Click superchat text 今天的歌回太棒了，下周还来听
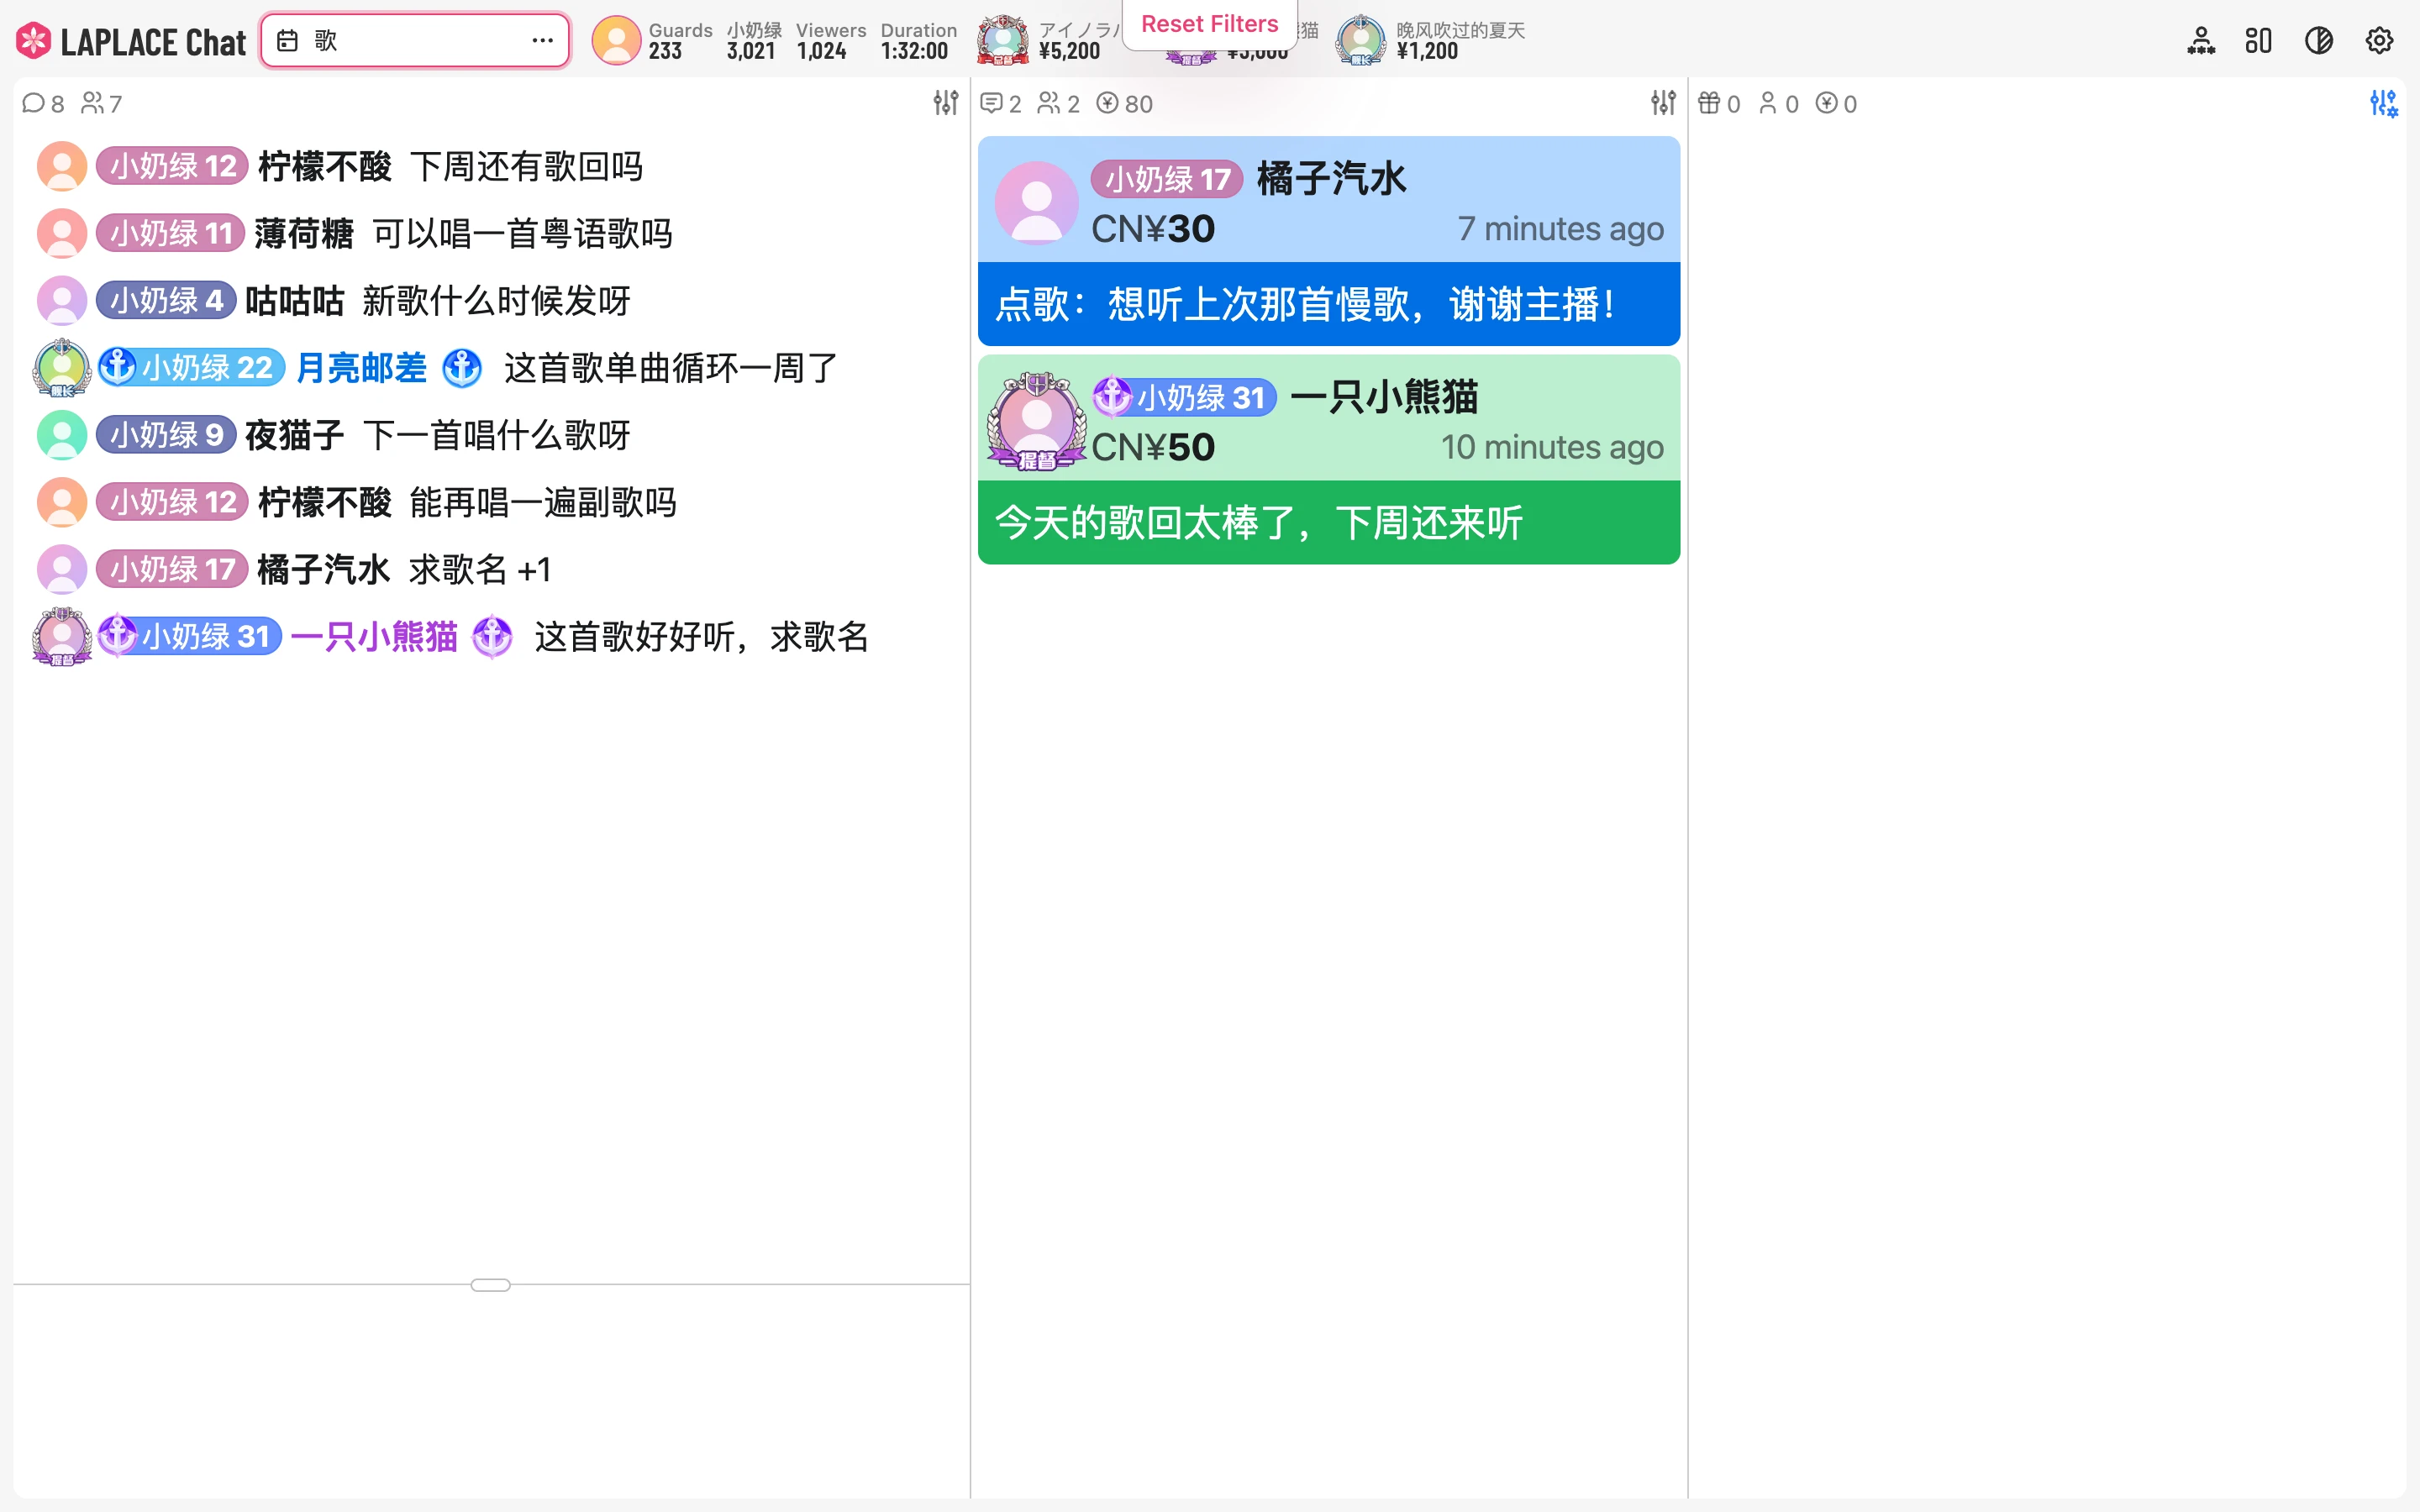Viewport: 2420px width, 1512px height. [x=1259, y=523]
